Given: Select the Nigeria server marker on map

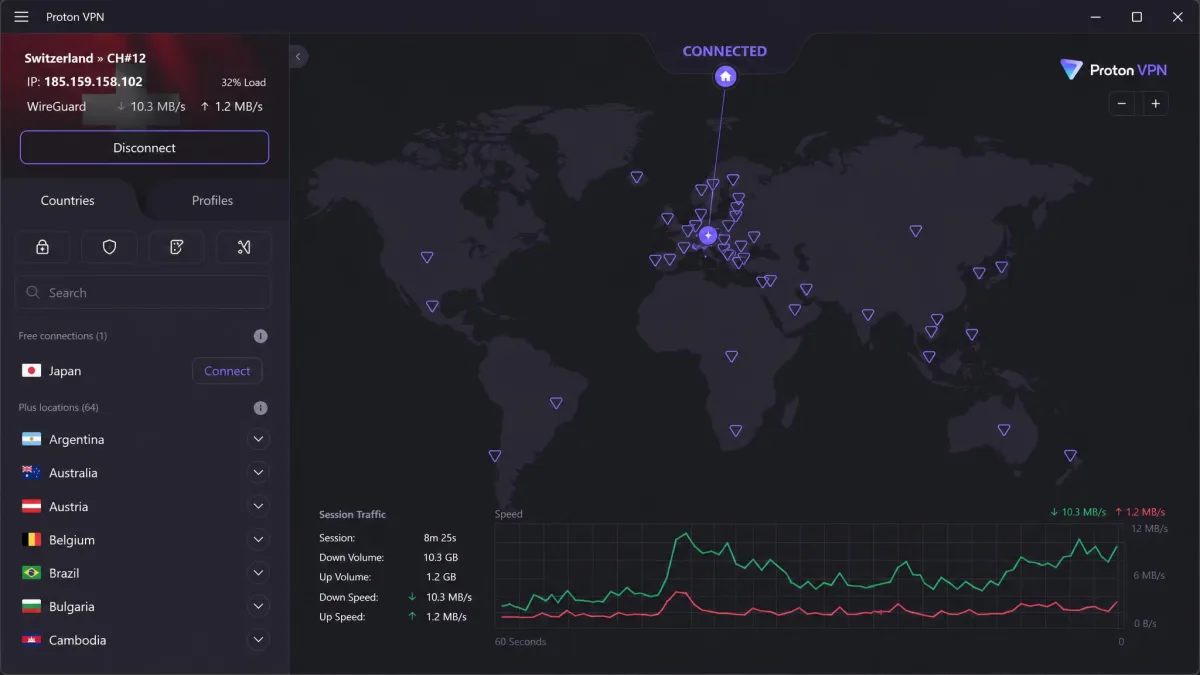Looking at the screenshot, I should pos(731,356).
